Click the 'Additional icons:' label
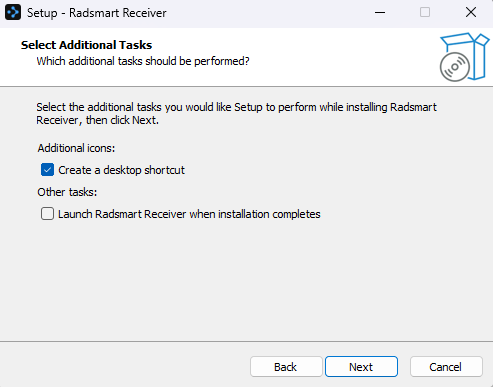 click(76, 148)
